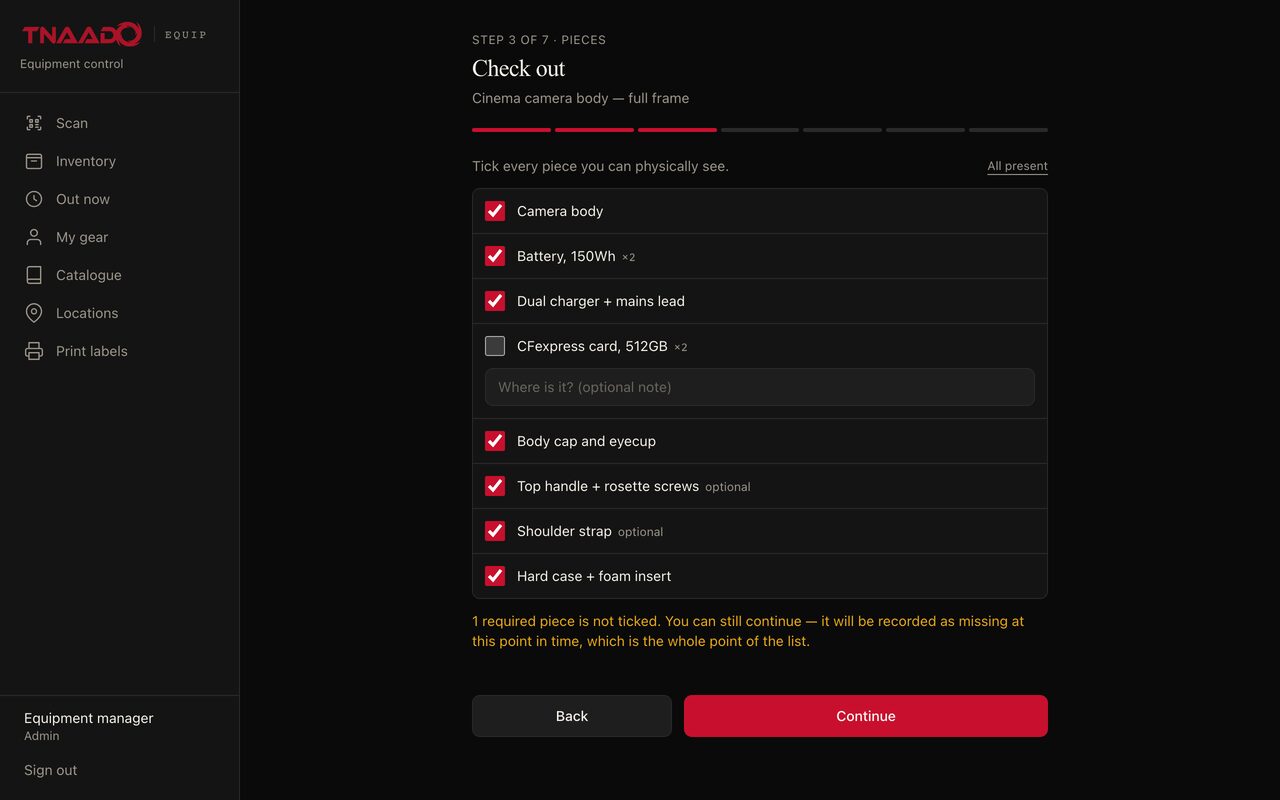This screenshot has width=1280, height=800.
Task: Click the All present link
Action: (1017, 166)
